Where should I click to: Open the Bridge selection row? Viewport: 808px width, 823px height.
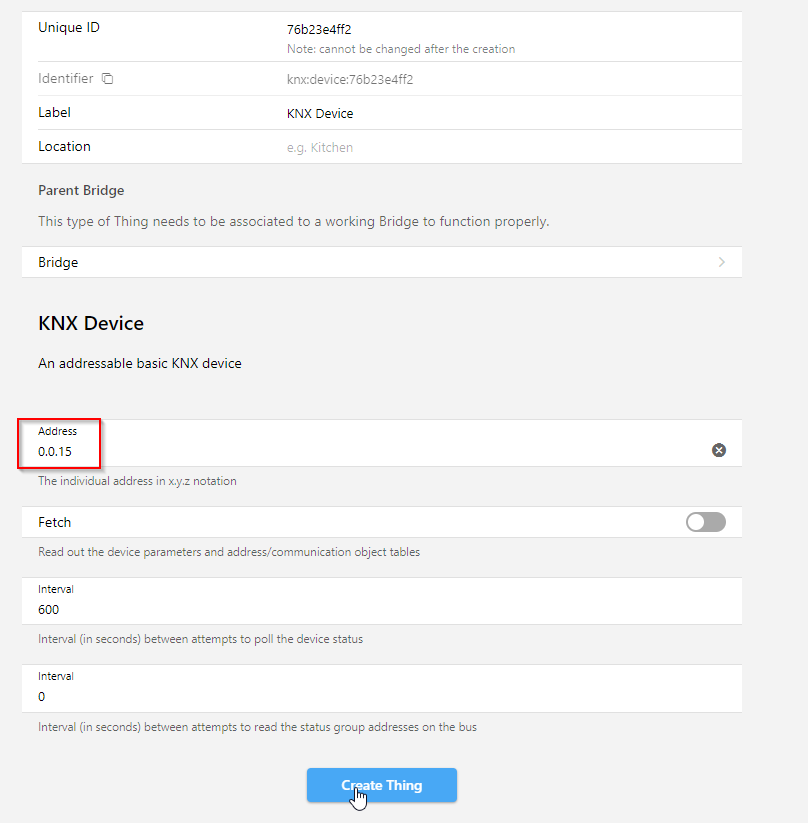pyautogui.click(x=382, y=262)
